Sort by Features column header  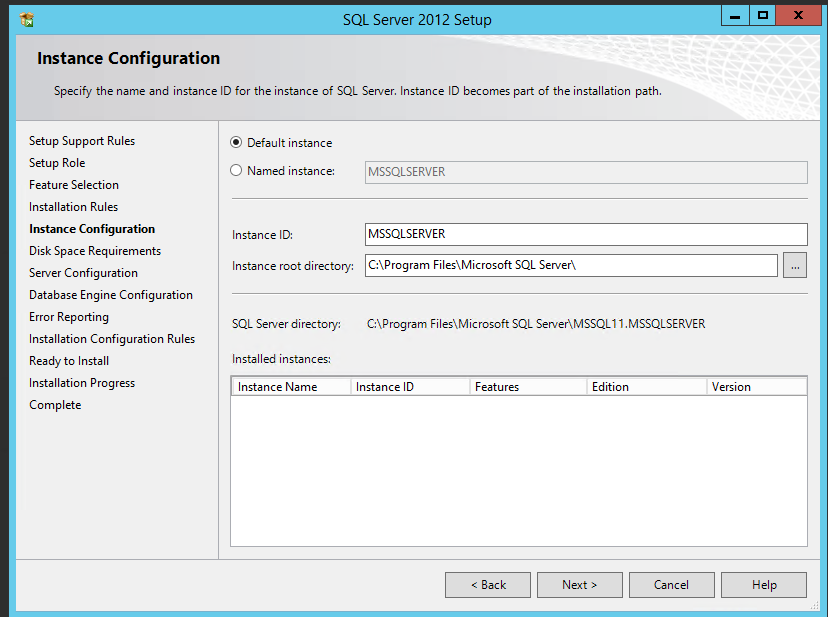(529, 387)
